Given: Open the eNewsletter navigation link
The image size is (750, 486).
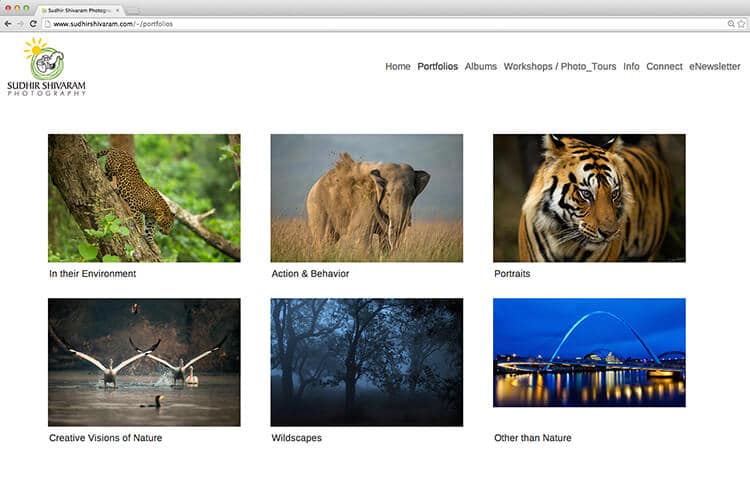Looking at the screenshot, I should 714,67.
